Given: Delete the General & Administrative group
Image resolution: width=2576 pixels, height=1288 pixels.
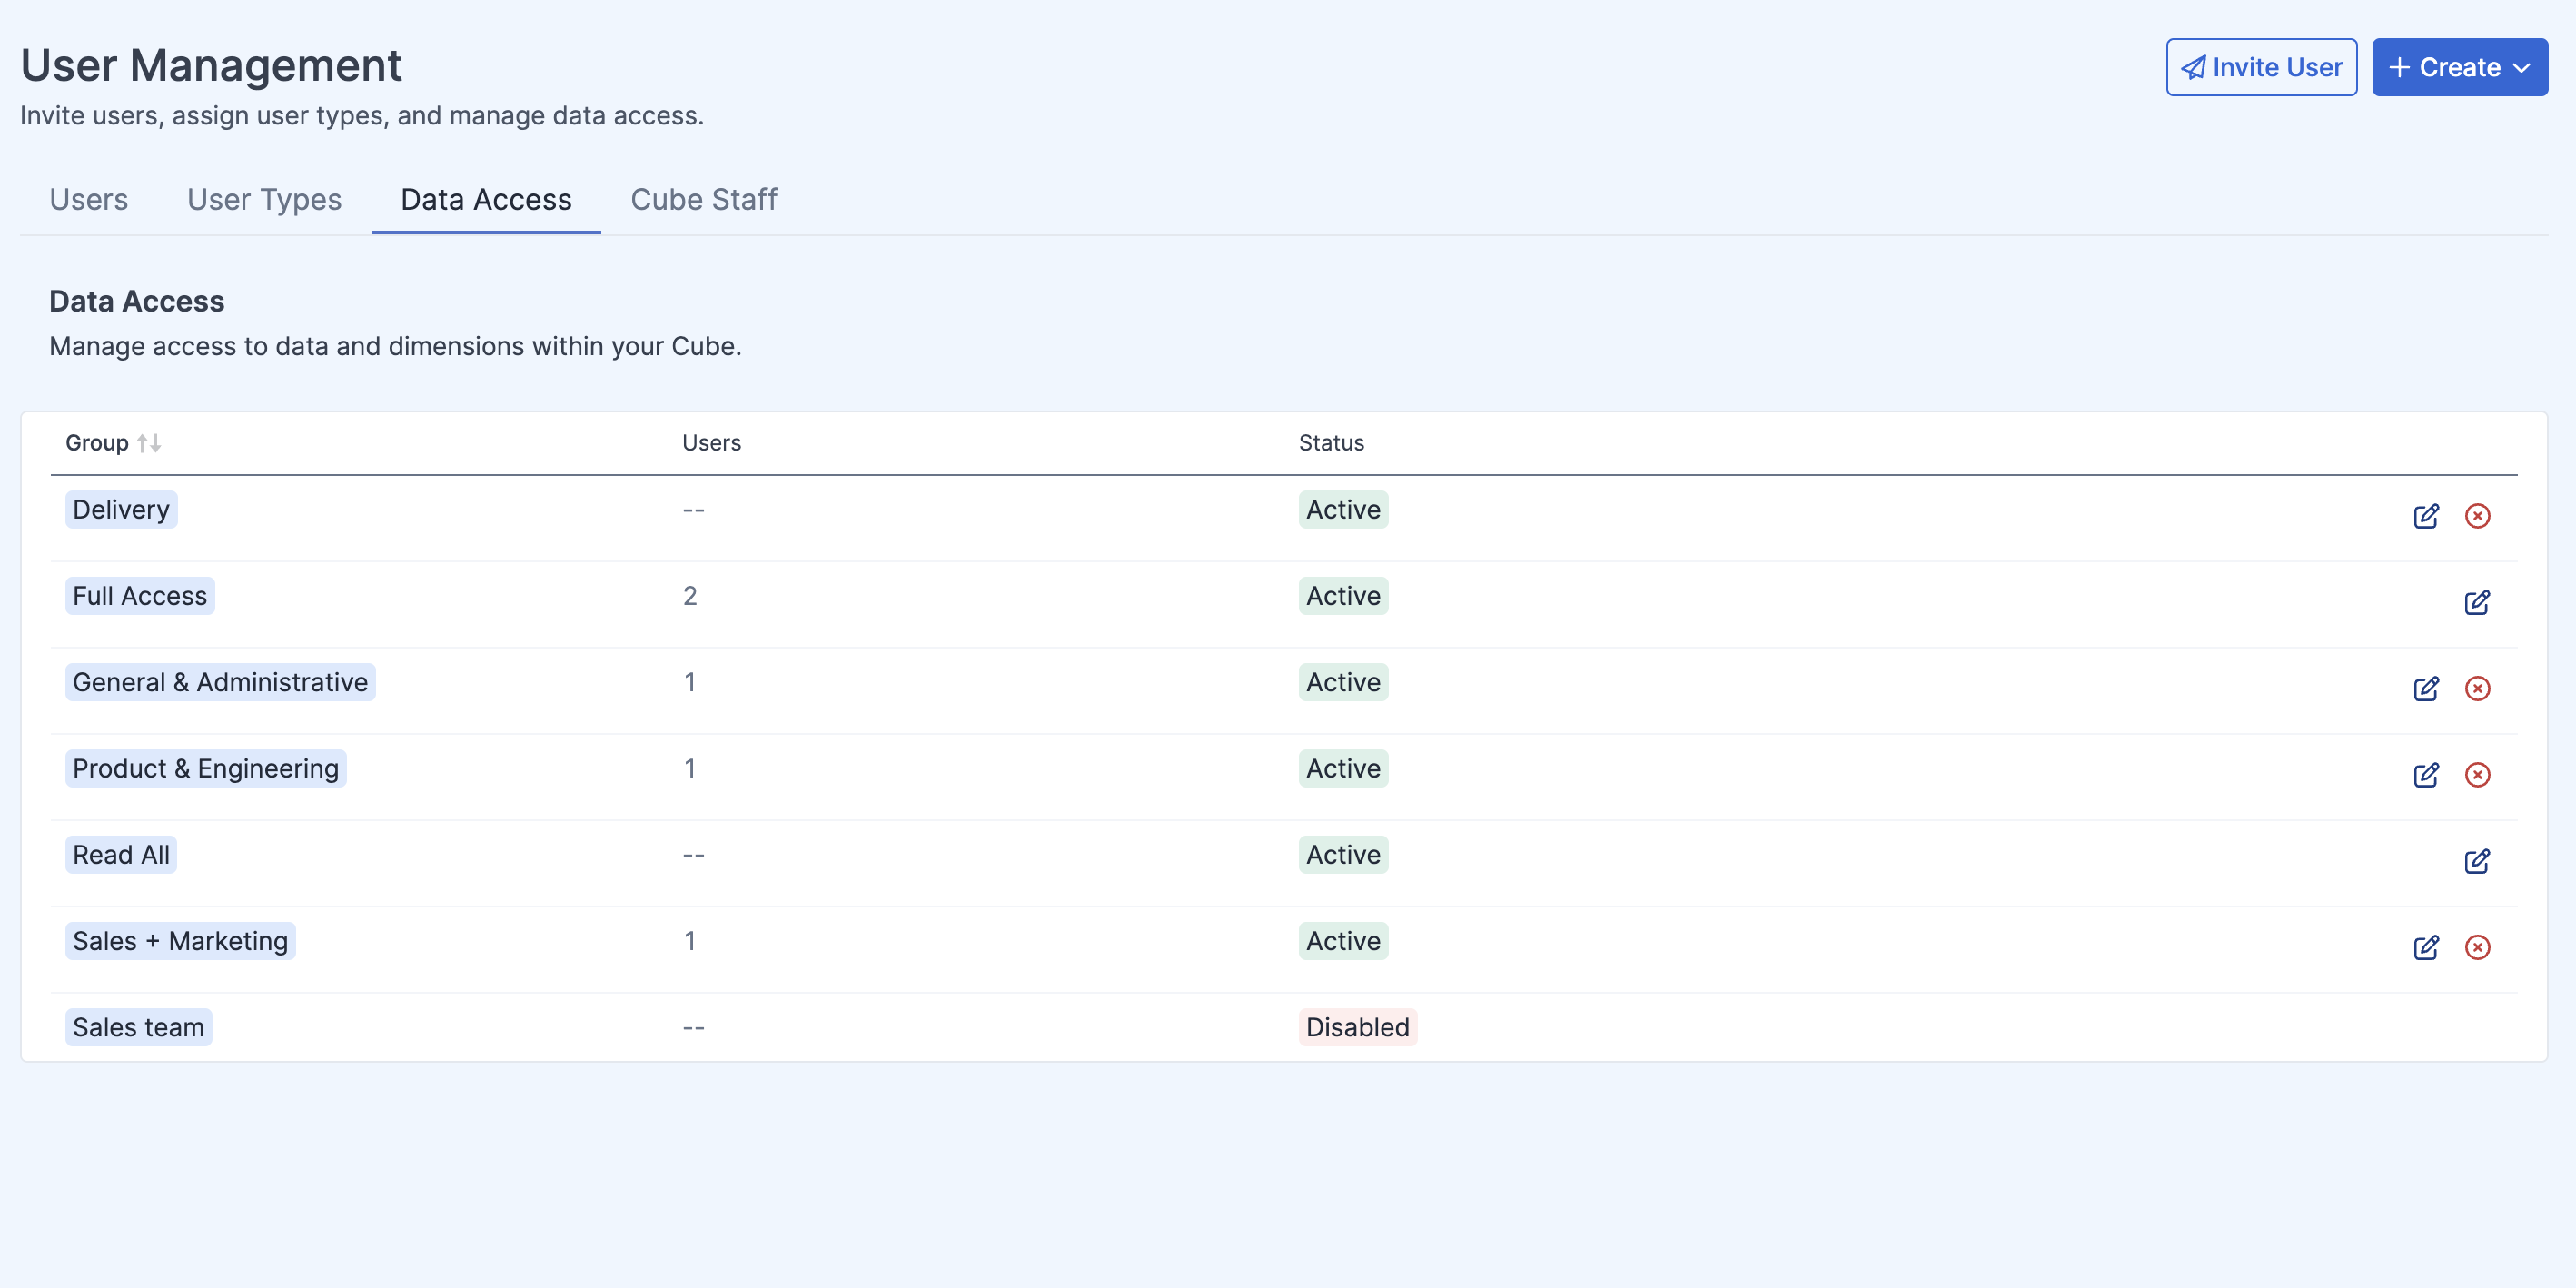Looking at the screenshot, I should 2477,688.
